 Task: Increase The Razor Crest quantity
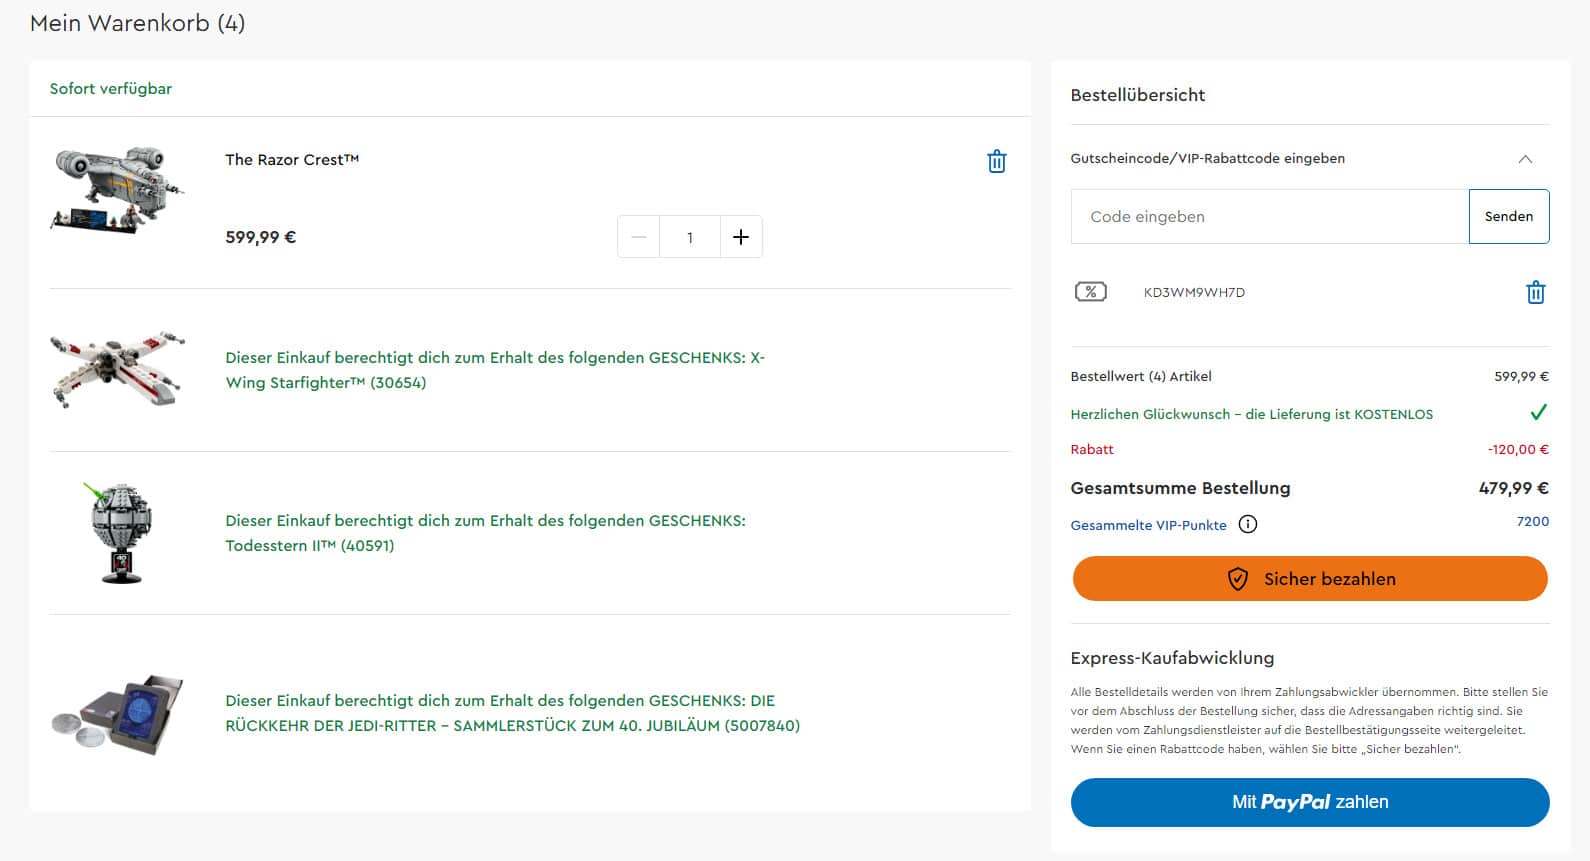[x=741, y=237]
